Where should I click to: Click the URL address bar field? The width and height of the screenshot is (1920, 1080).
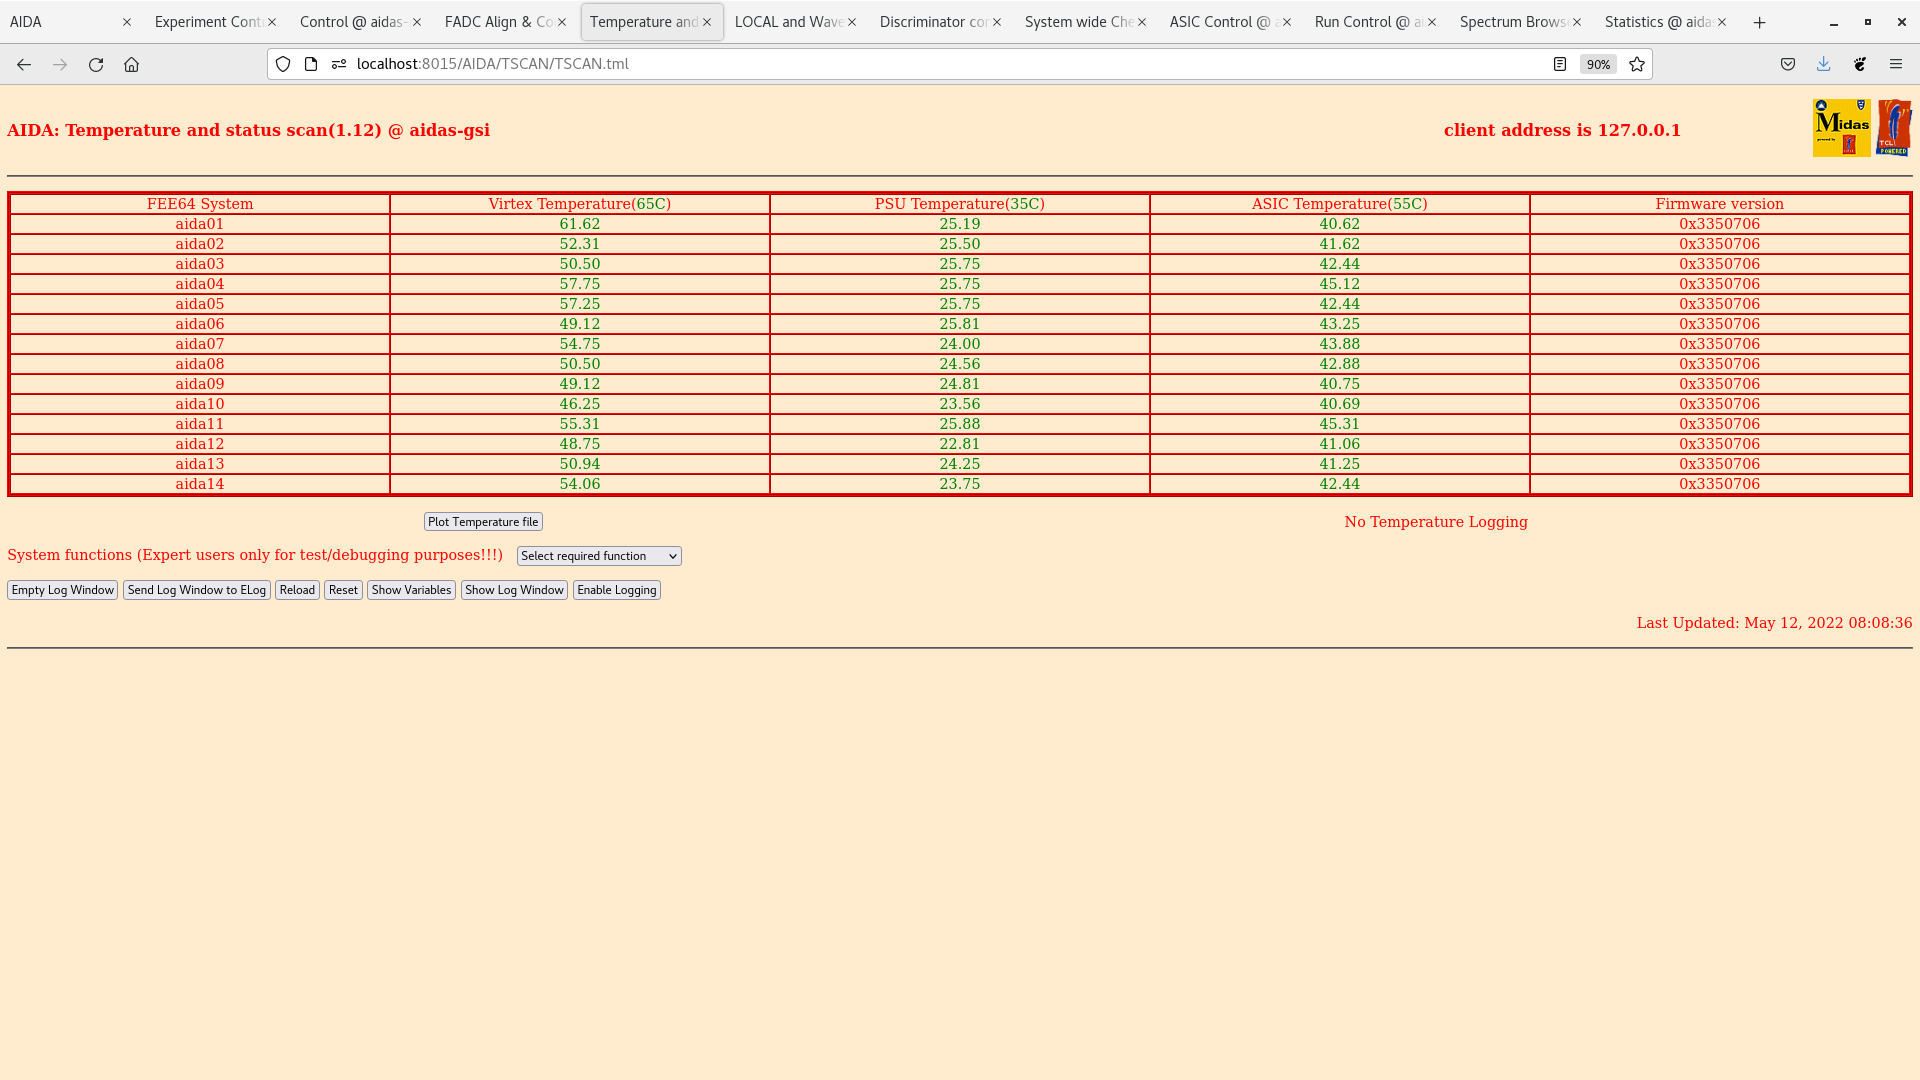click(x=900, y=64)
